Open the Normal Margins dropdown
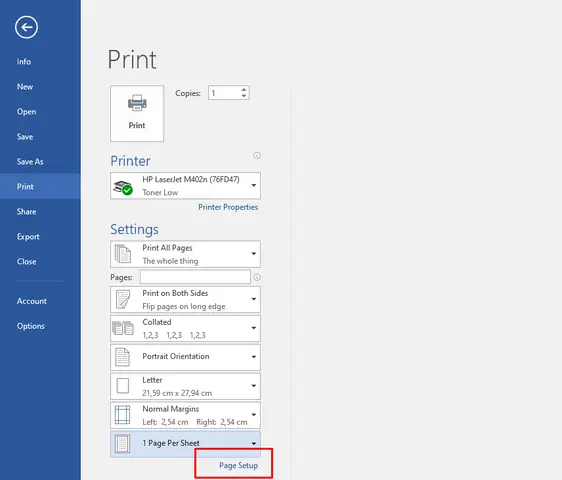 (185, 415)
